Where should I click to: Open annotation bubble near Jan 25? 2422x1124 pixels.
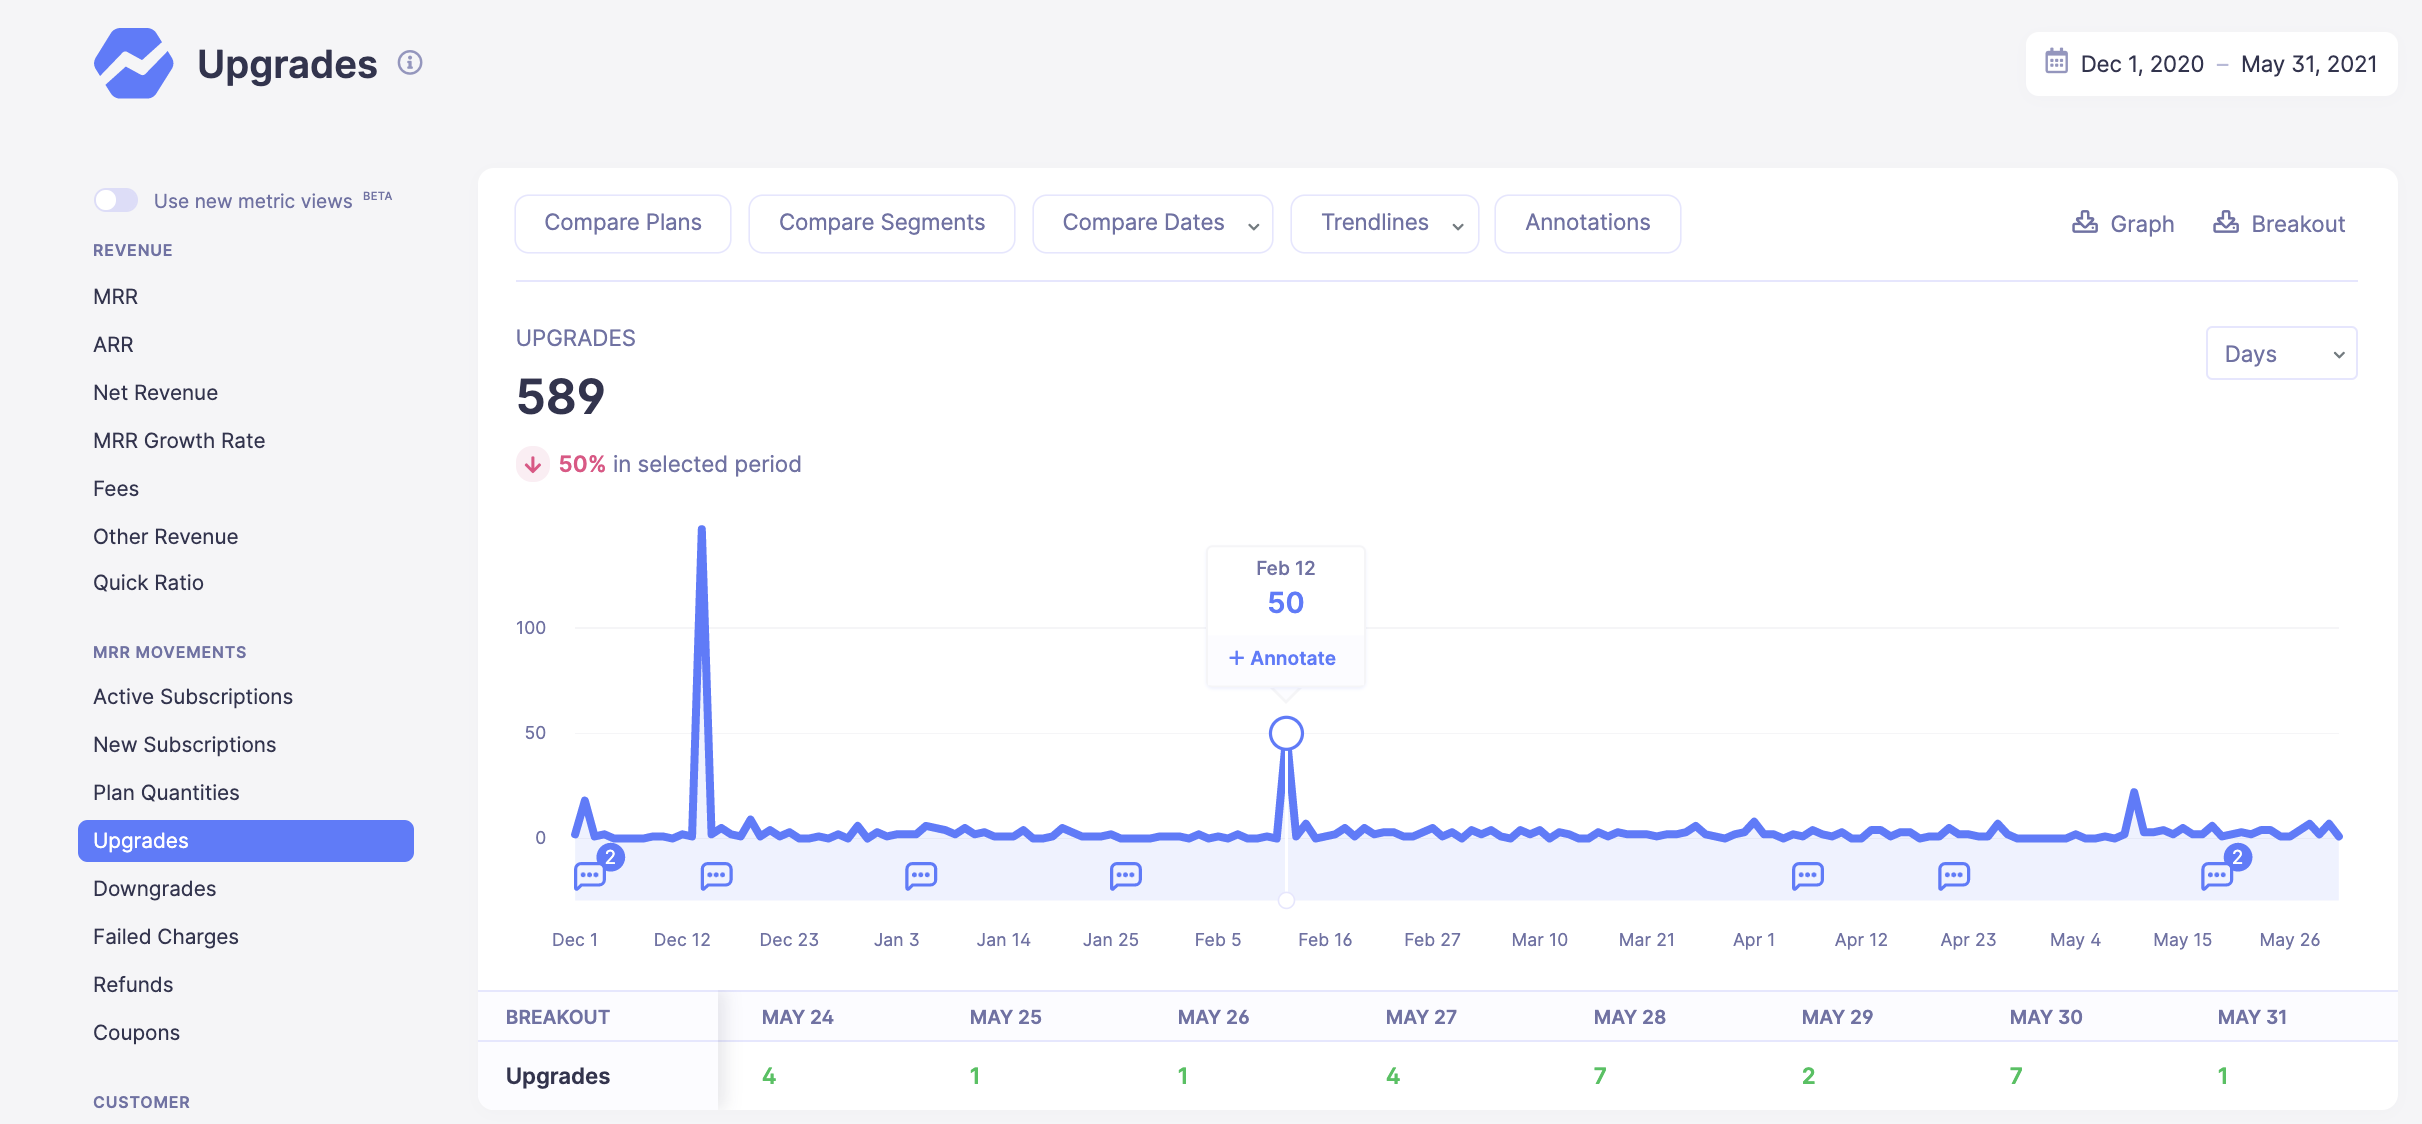pyautogui.click(x=1125, y=876)
